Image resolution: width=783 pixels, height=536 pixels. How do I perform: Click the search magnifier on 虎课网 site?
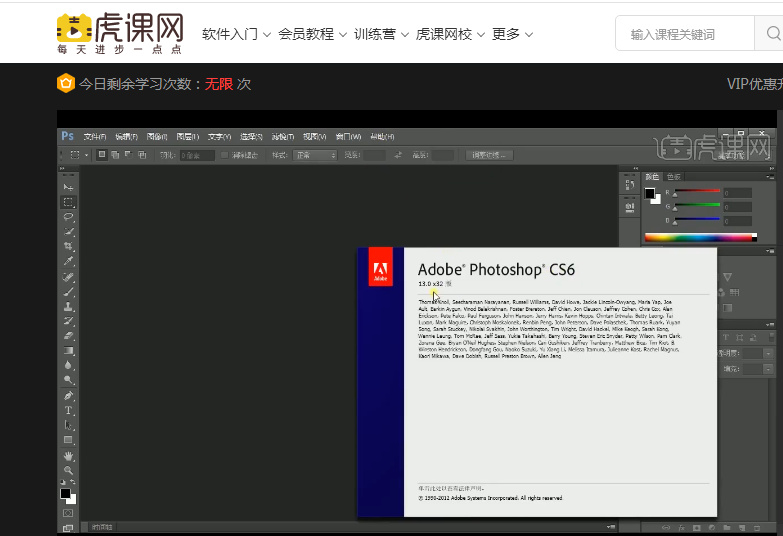pyautogui.click(x=773, y=33)
